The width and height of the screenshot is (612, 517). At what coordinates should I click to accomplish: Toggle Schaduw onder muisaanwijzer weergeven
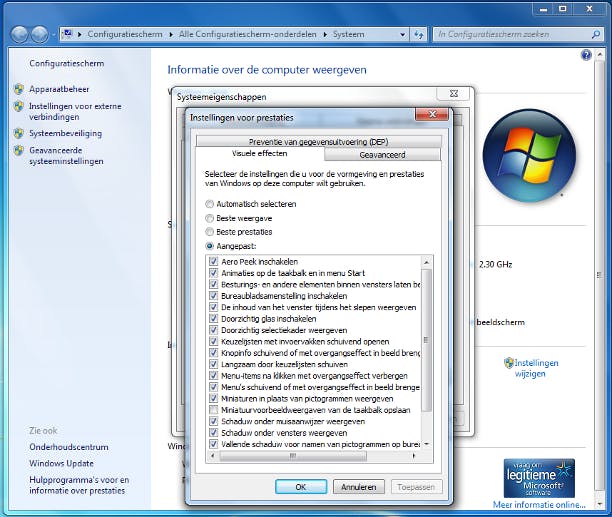[213, 421]
